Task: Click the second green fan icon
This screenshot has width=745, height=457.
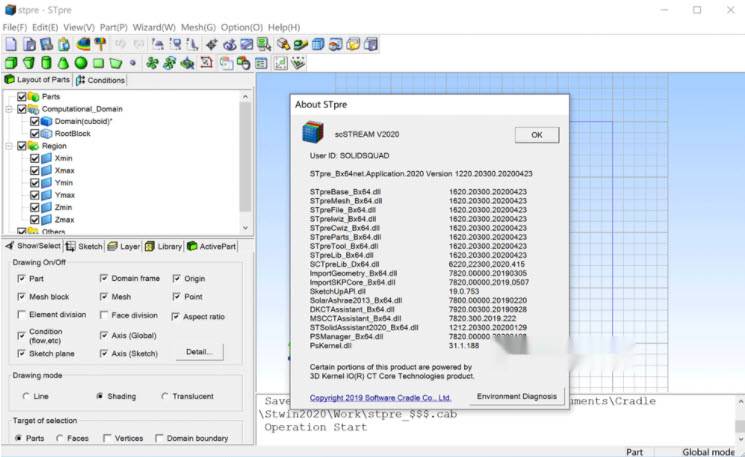Action: click(170, 63)
